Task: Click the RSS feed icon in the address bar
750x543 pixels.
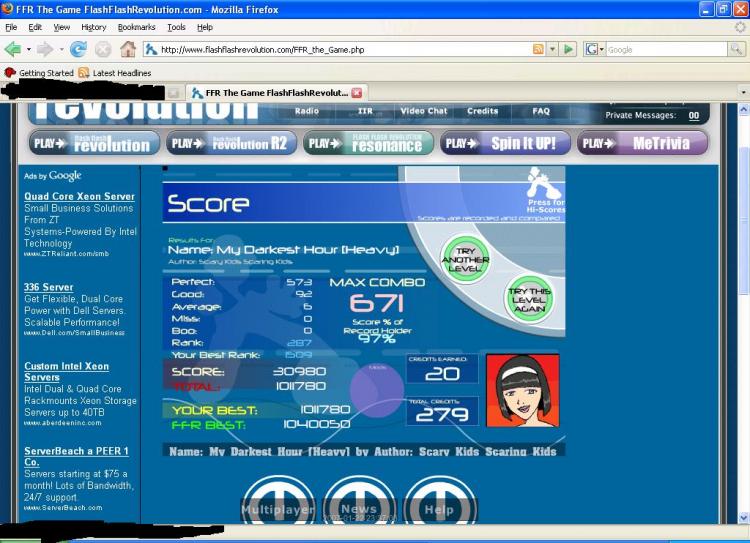Action: coord(538,49)
